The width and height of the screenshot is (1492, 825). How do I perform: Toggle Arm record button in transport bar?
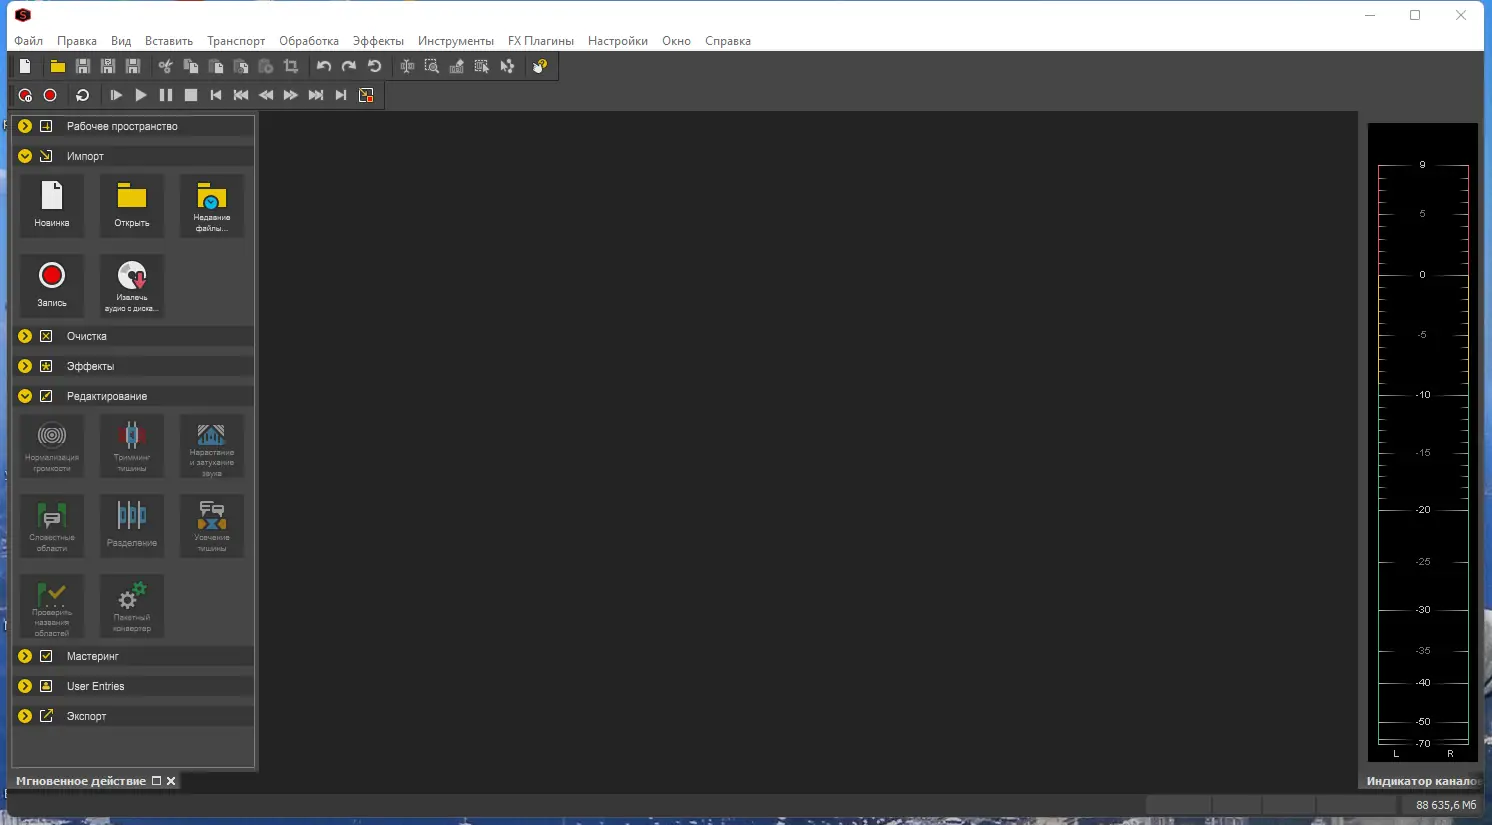[25, 95]
